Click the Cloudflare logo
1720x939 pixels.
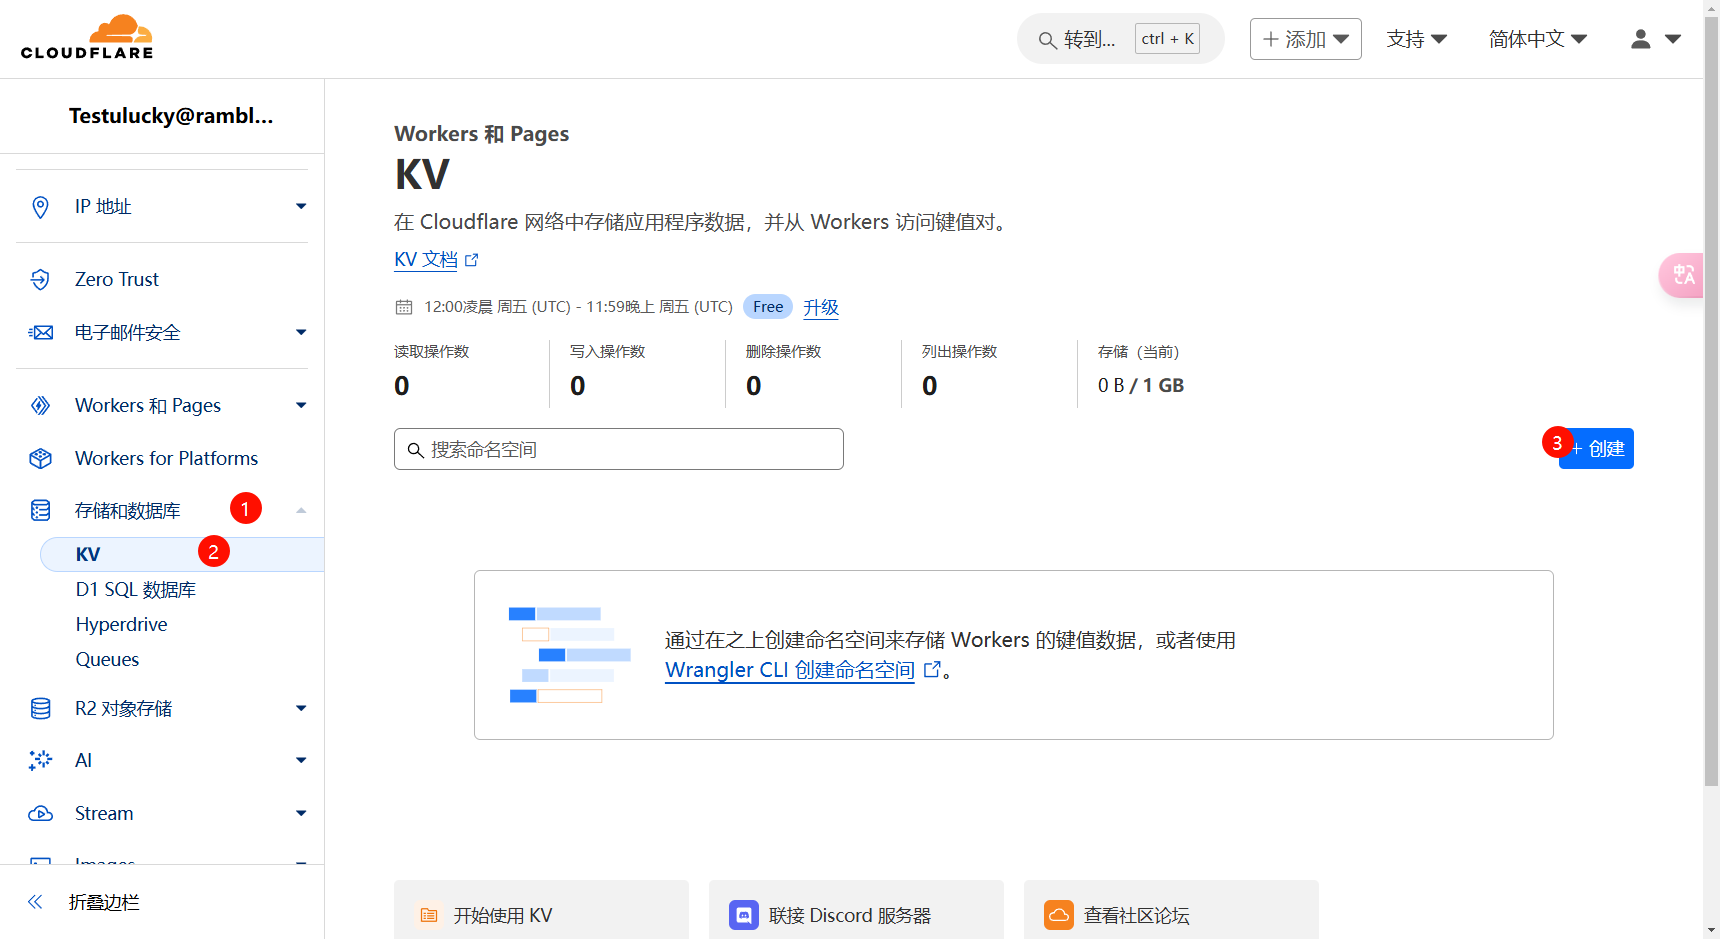[x=87, y=37]
